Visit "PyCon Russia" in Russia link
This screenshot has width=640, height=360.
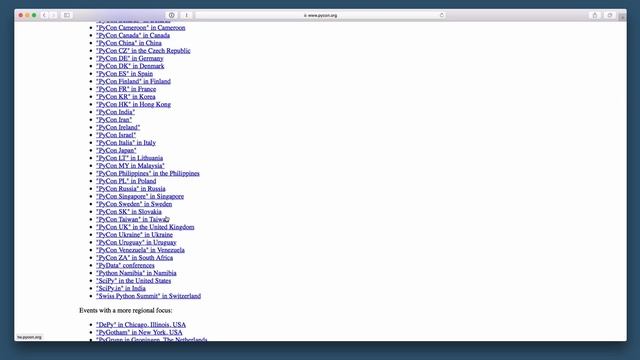(131, 189)
